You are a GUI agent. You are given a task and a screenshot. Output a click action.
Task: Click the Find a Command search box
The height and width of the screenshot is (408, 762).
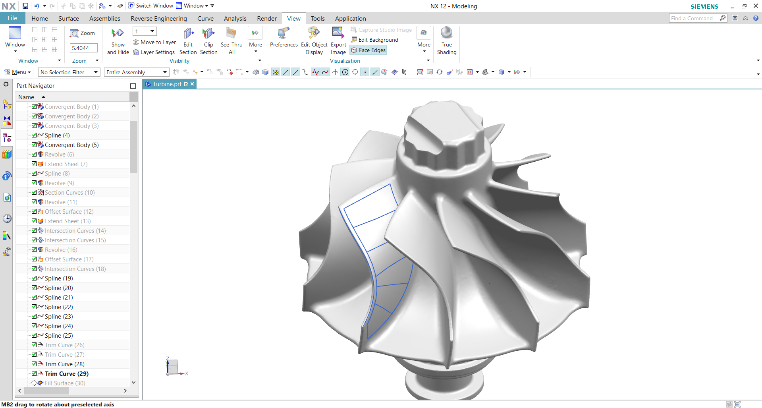point(698,18)
